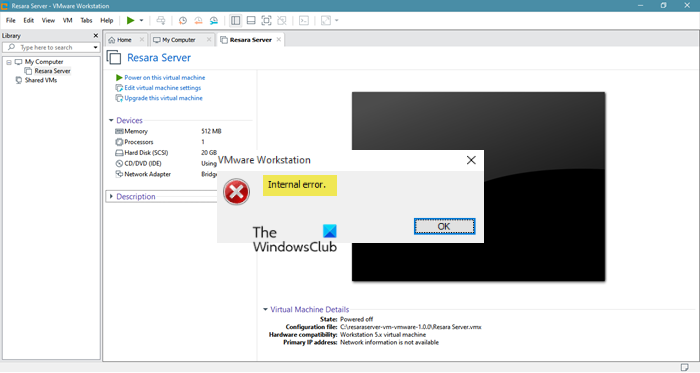The image size is (700, 373).
Task: Take a snapshot with the clock icon
Action: click(x=183, y=21)
